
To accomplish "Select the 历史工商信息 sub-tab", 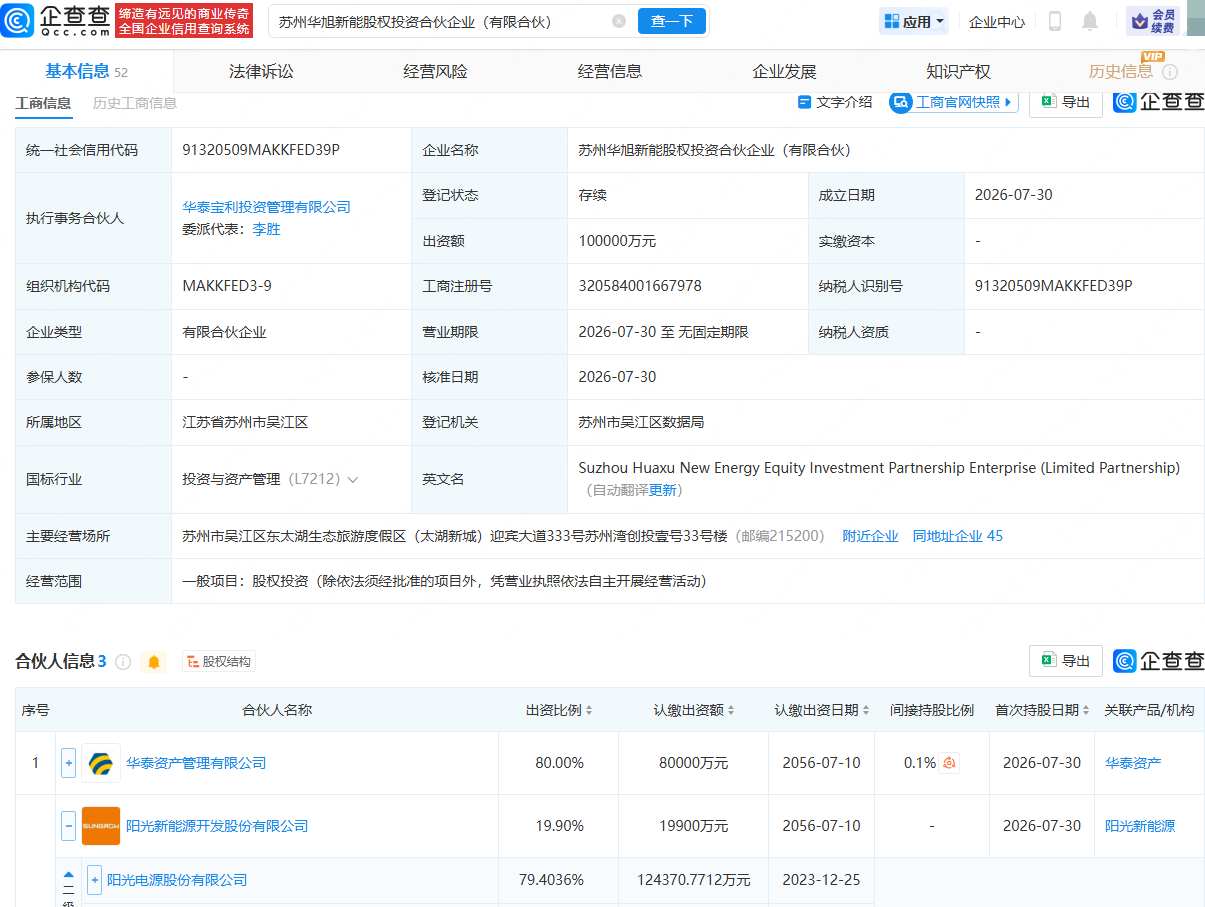I will 135,103.
